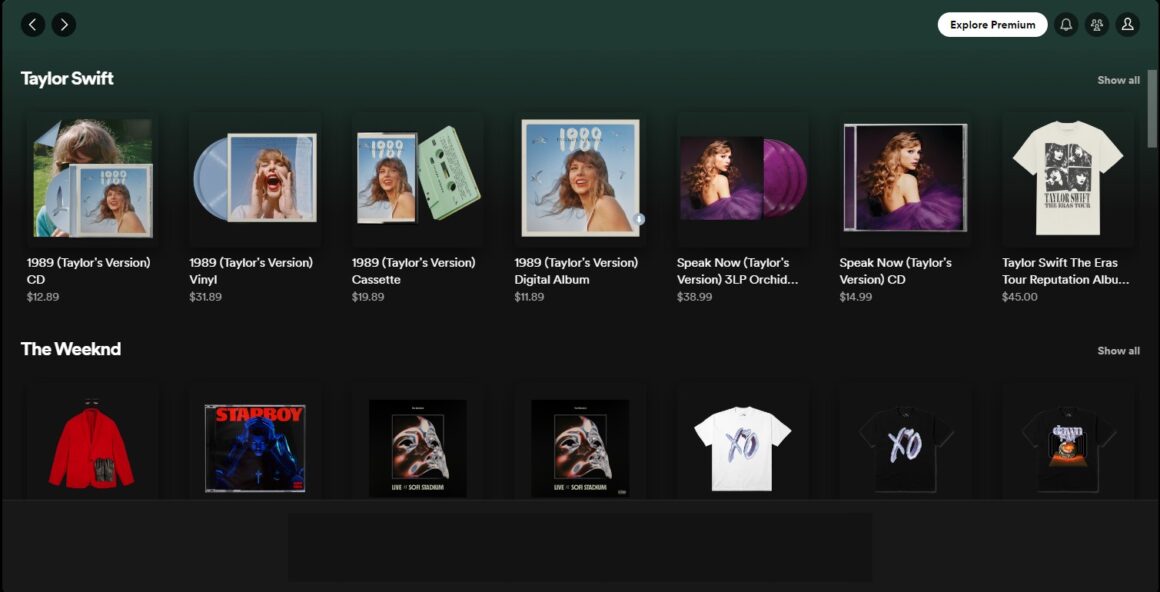
Task: Open the Taylor Swift section heading
Action: (67, 77)
